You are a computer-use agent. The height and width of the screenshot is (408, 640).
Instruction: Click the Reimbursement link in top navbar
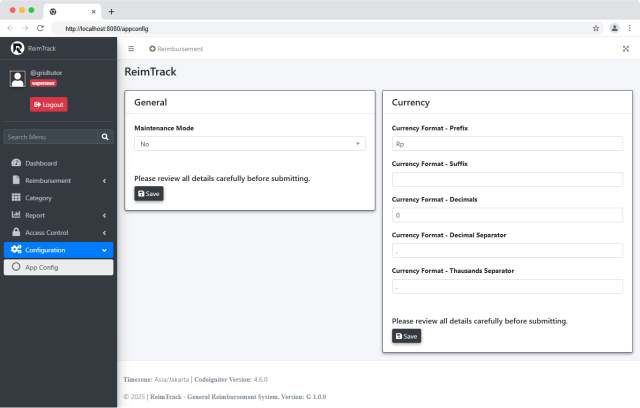(x=176, y=48)
